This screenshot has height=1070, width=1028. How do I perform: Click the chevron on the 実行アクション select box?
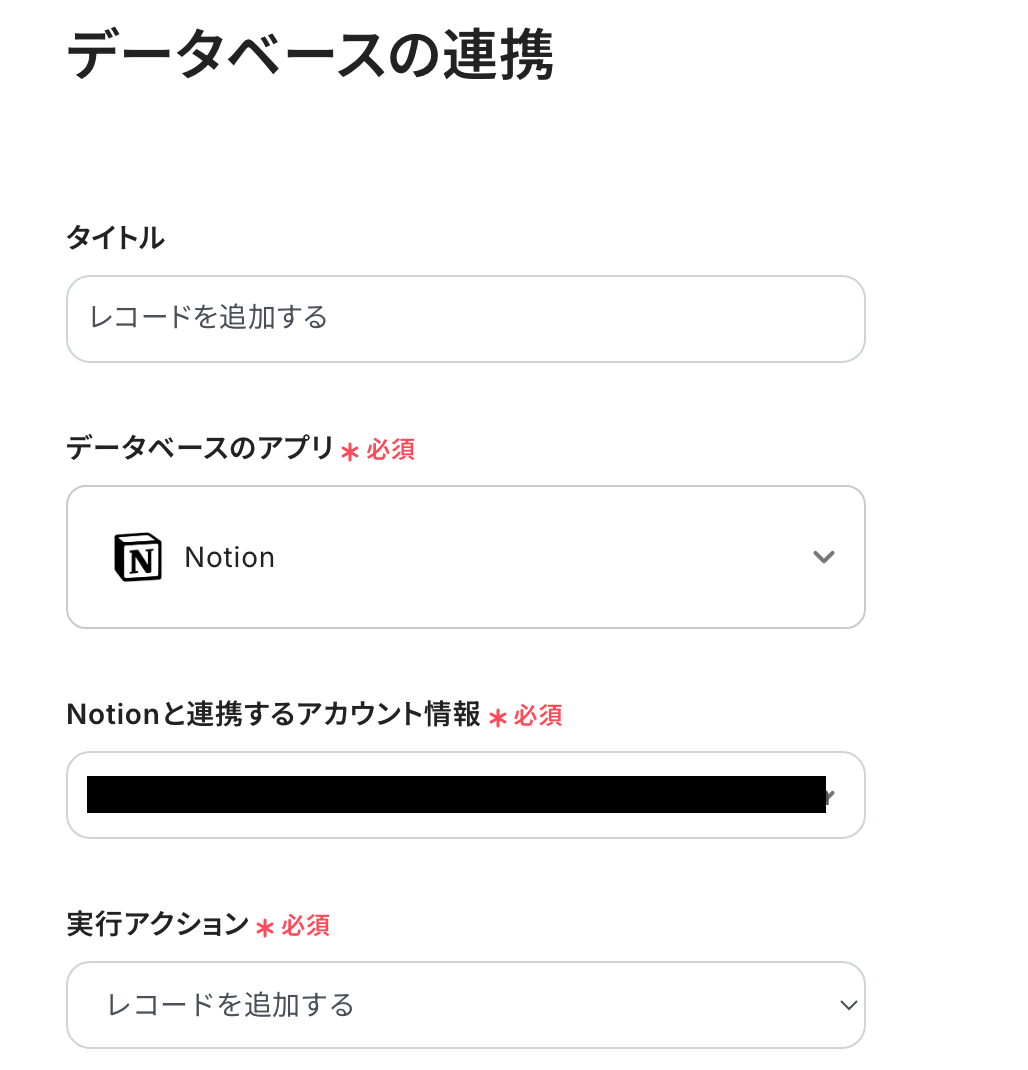pyautogui.click(x=848, y=1005)
